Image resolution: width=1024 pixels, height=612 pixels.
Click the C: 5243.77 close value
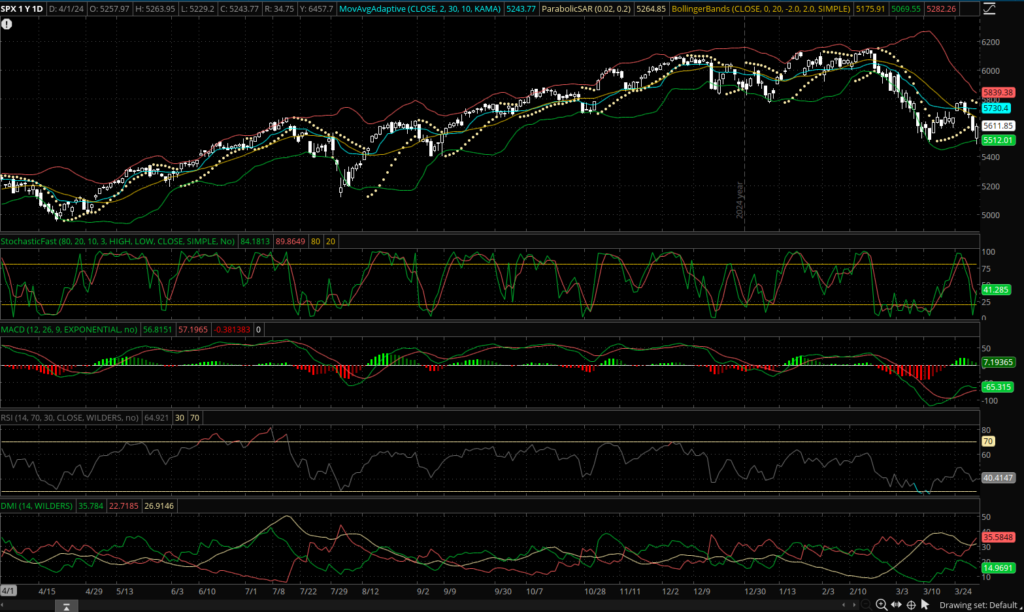(x=239, y=8)
